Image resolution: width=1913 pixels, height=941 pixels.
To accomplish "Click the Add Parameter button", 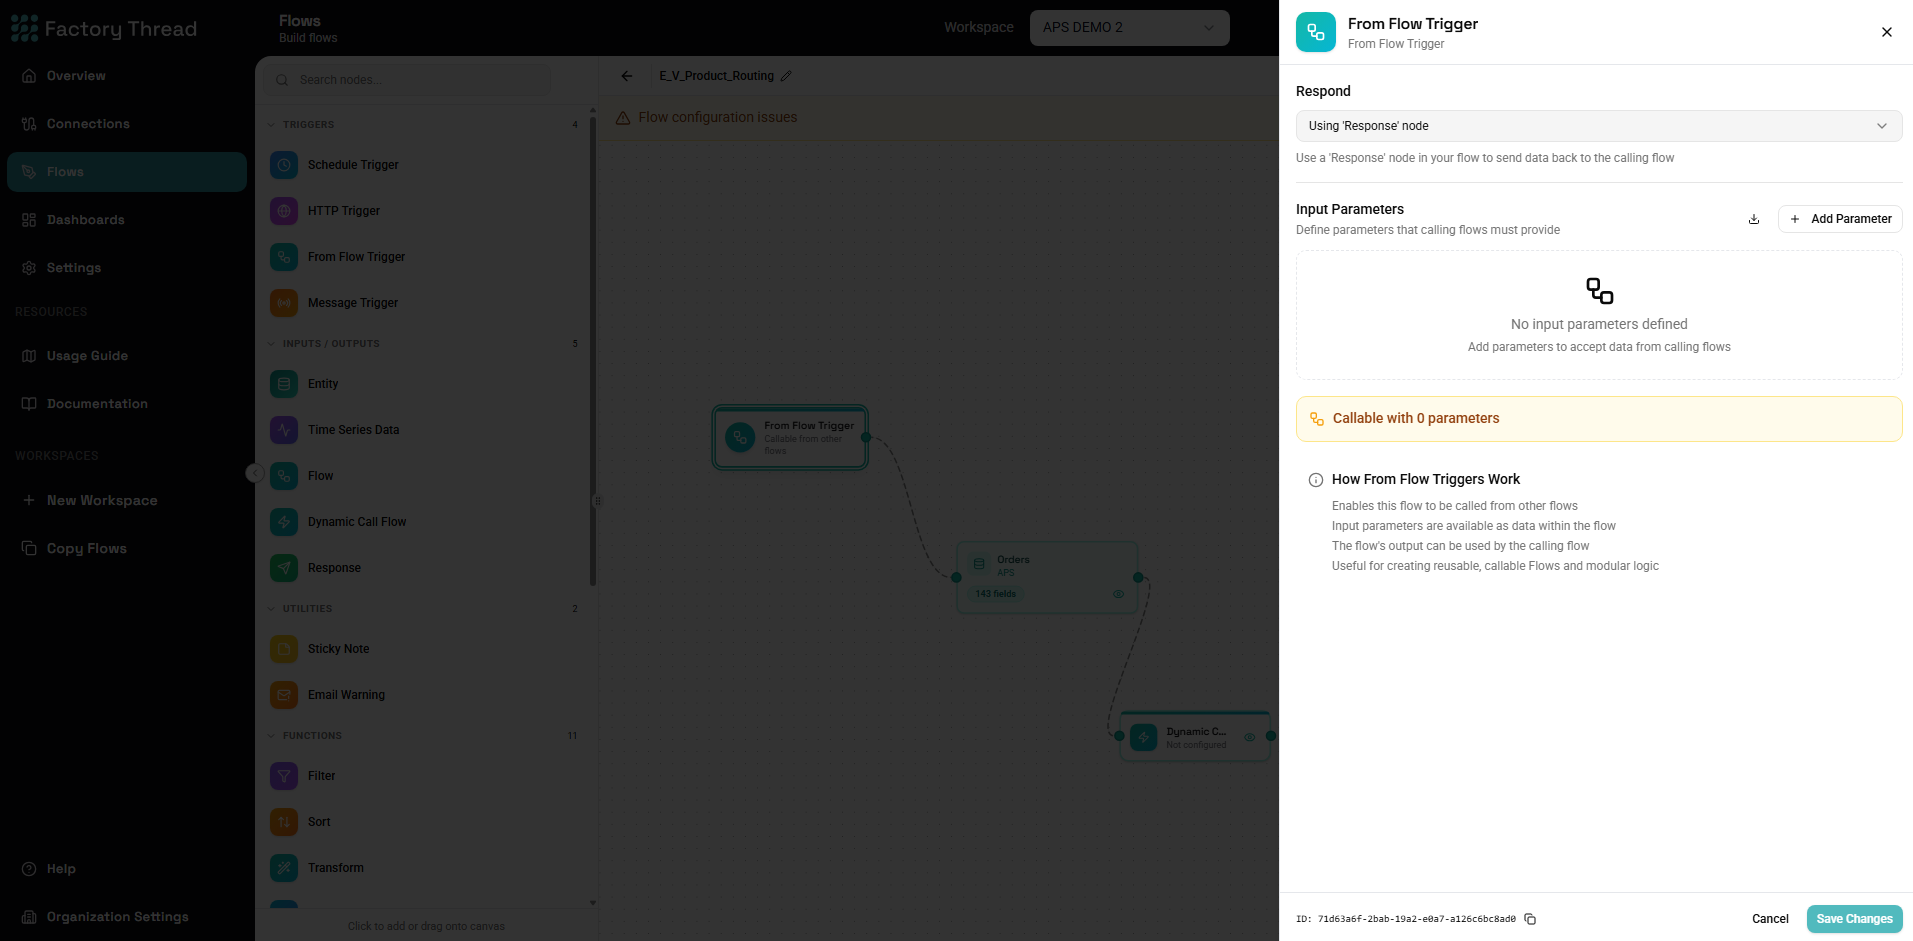I will tap(1840, 219).
